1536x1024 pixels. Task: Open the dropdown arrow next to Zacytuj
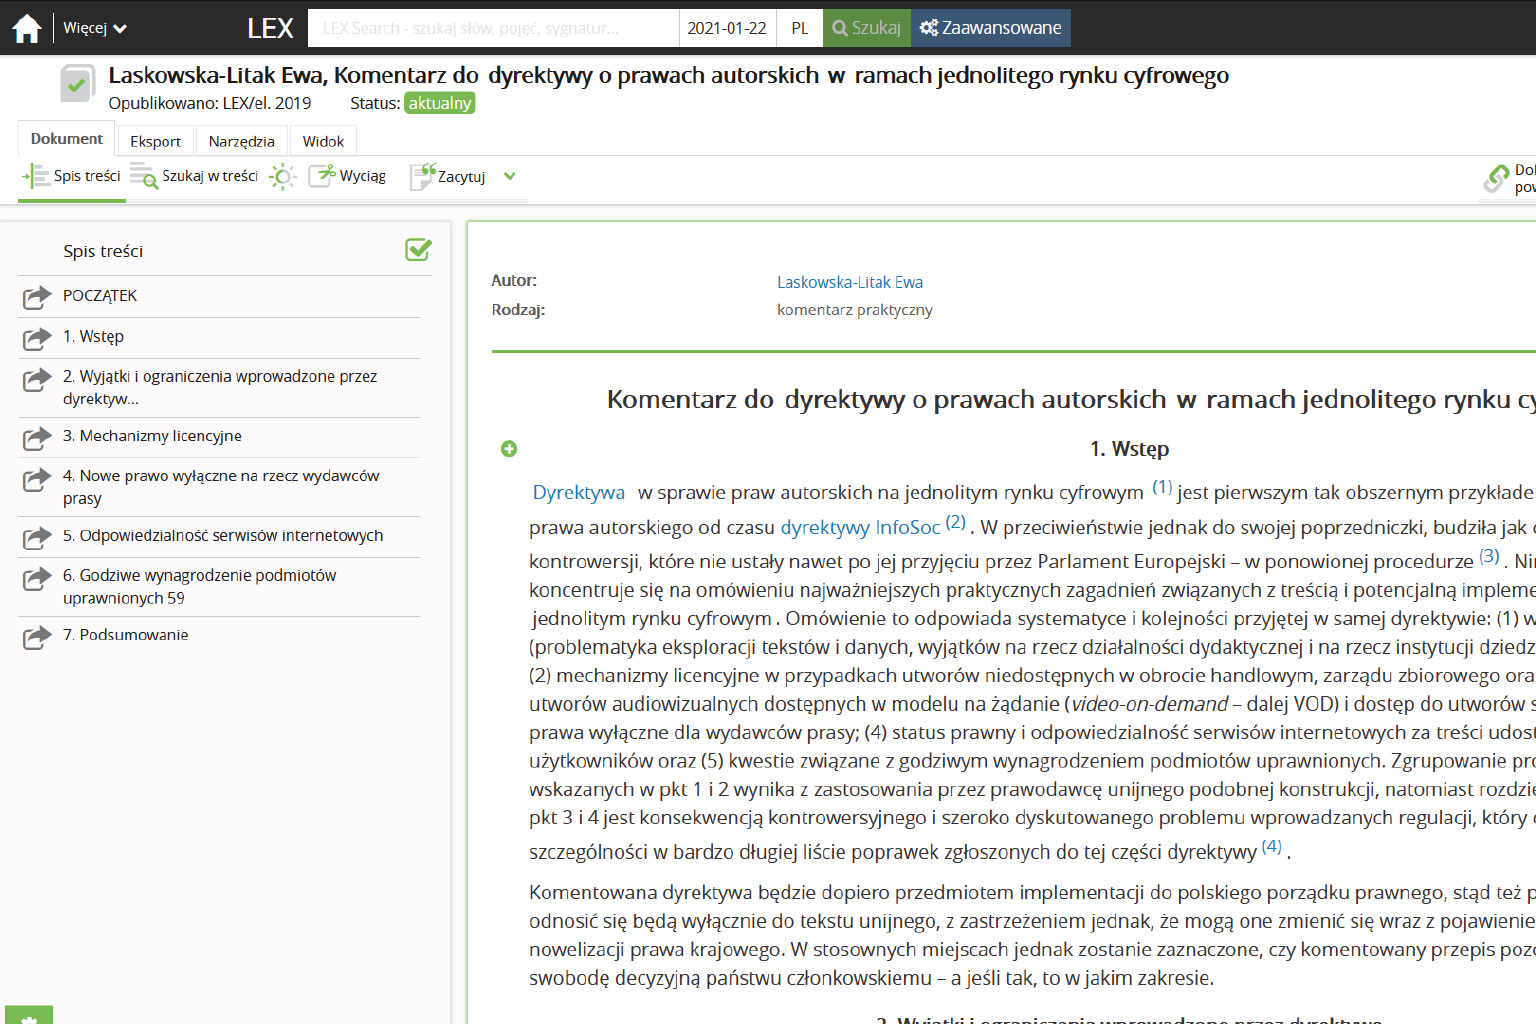coord(510,176)
